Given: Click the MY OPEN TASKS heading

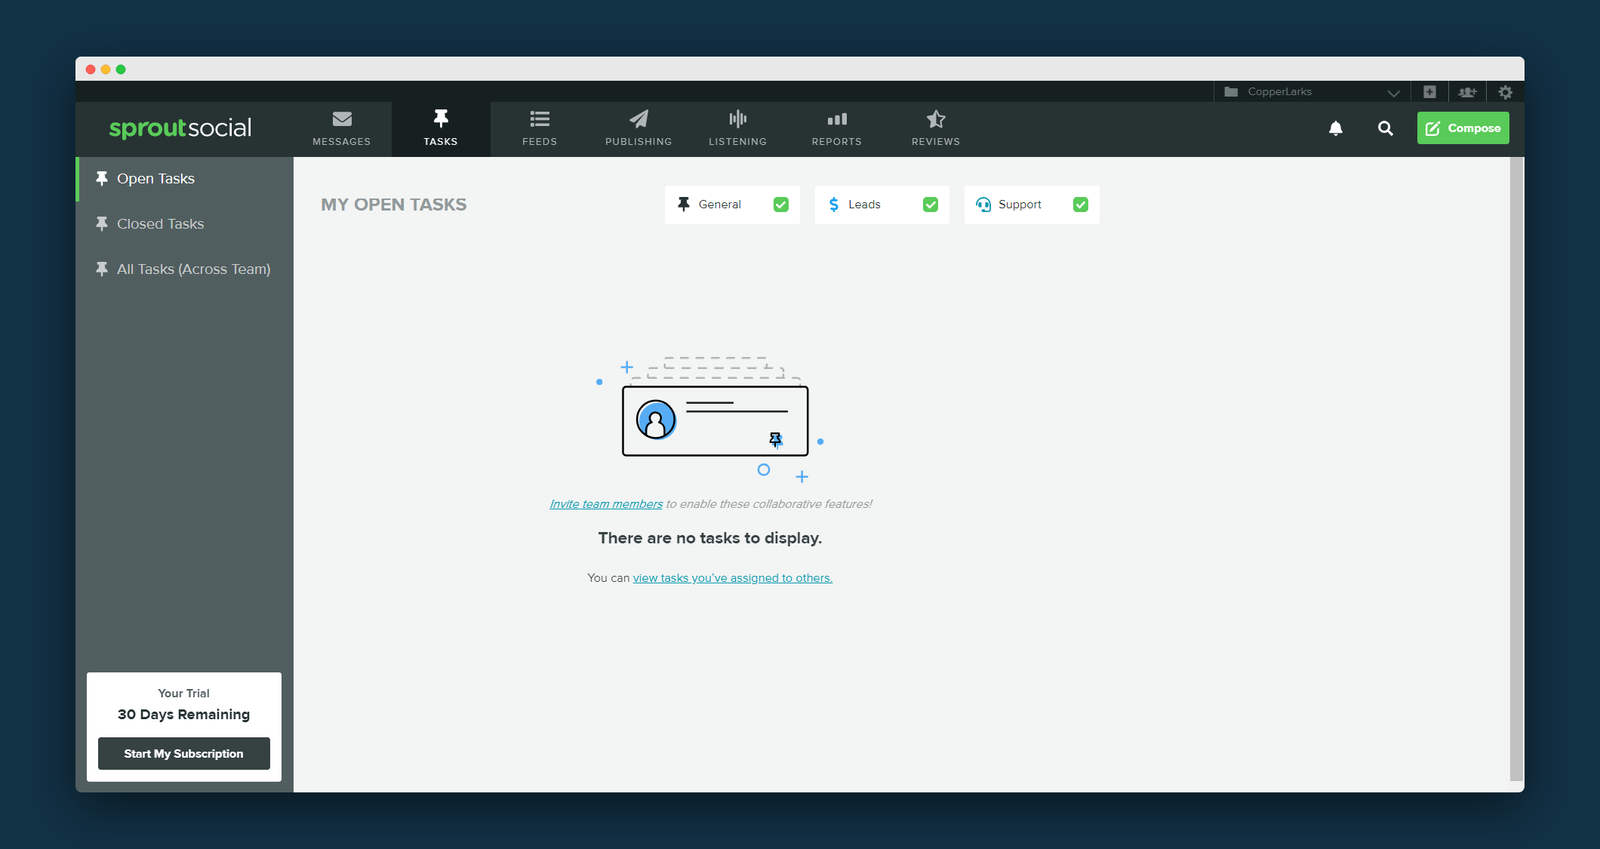Looking at the screenshot, I should (x=394, y=204).
